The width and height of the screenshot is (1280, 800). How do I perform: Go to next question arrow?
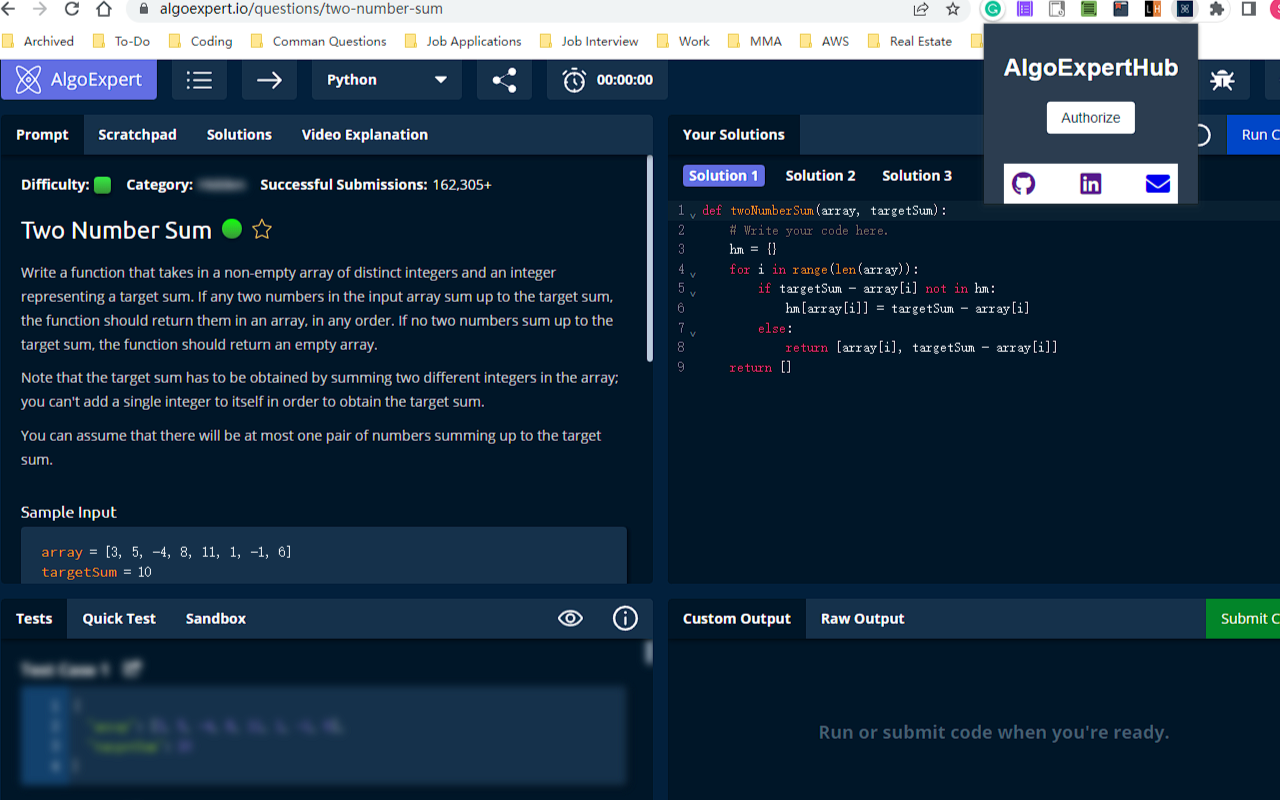(x=269, y=80)
